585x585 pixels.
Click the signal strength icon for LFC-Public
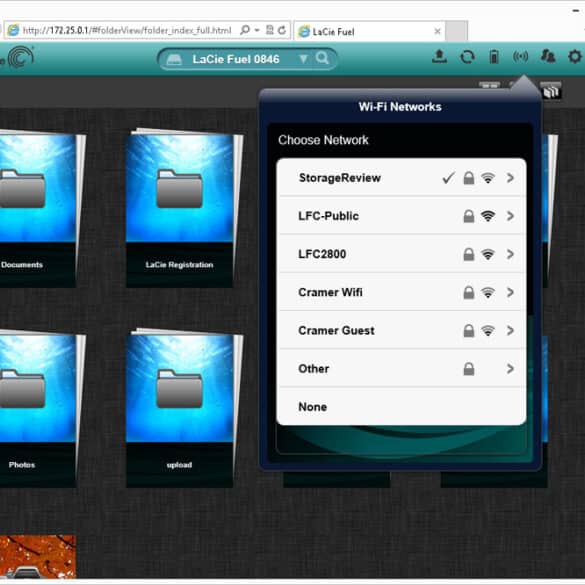[488, 216]
